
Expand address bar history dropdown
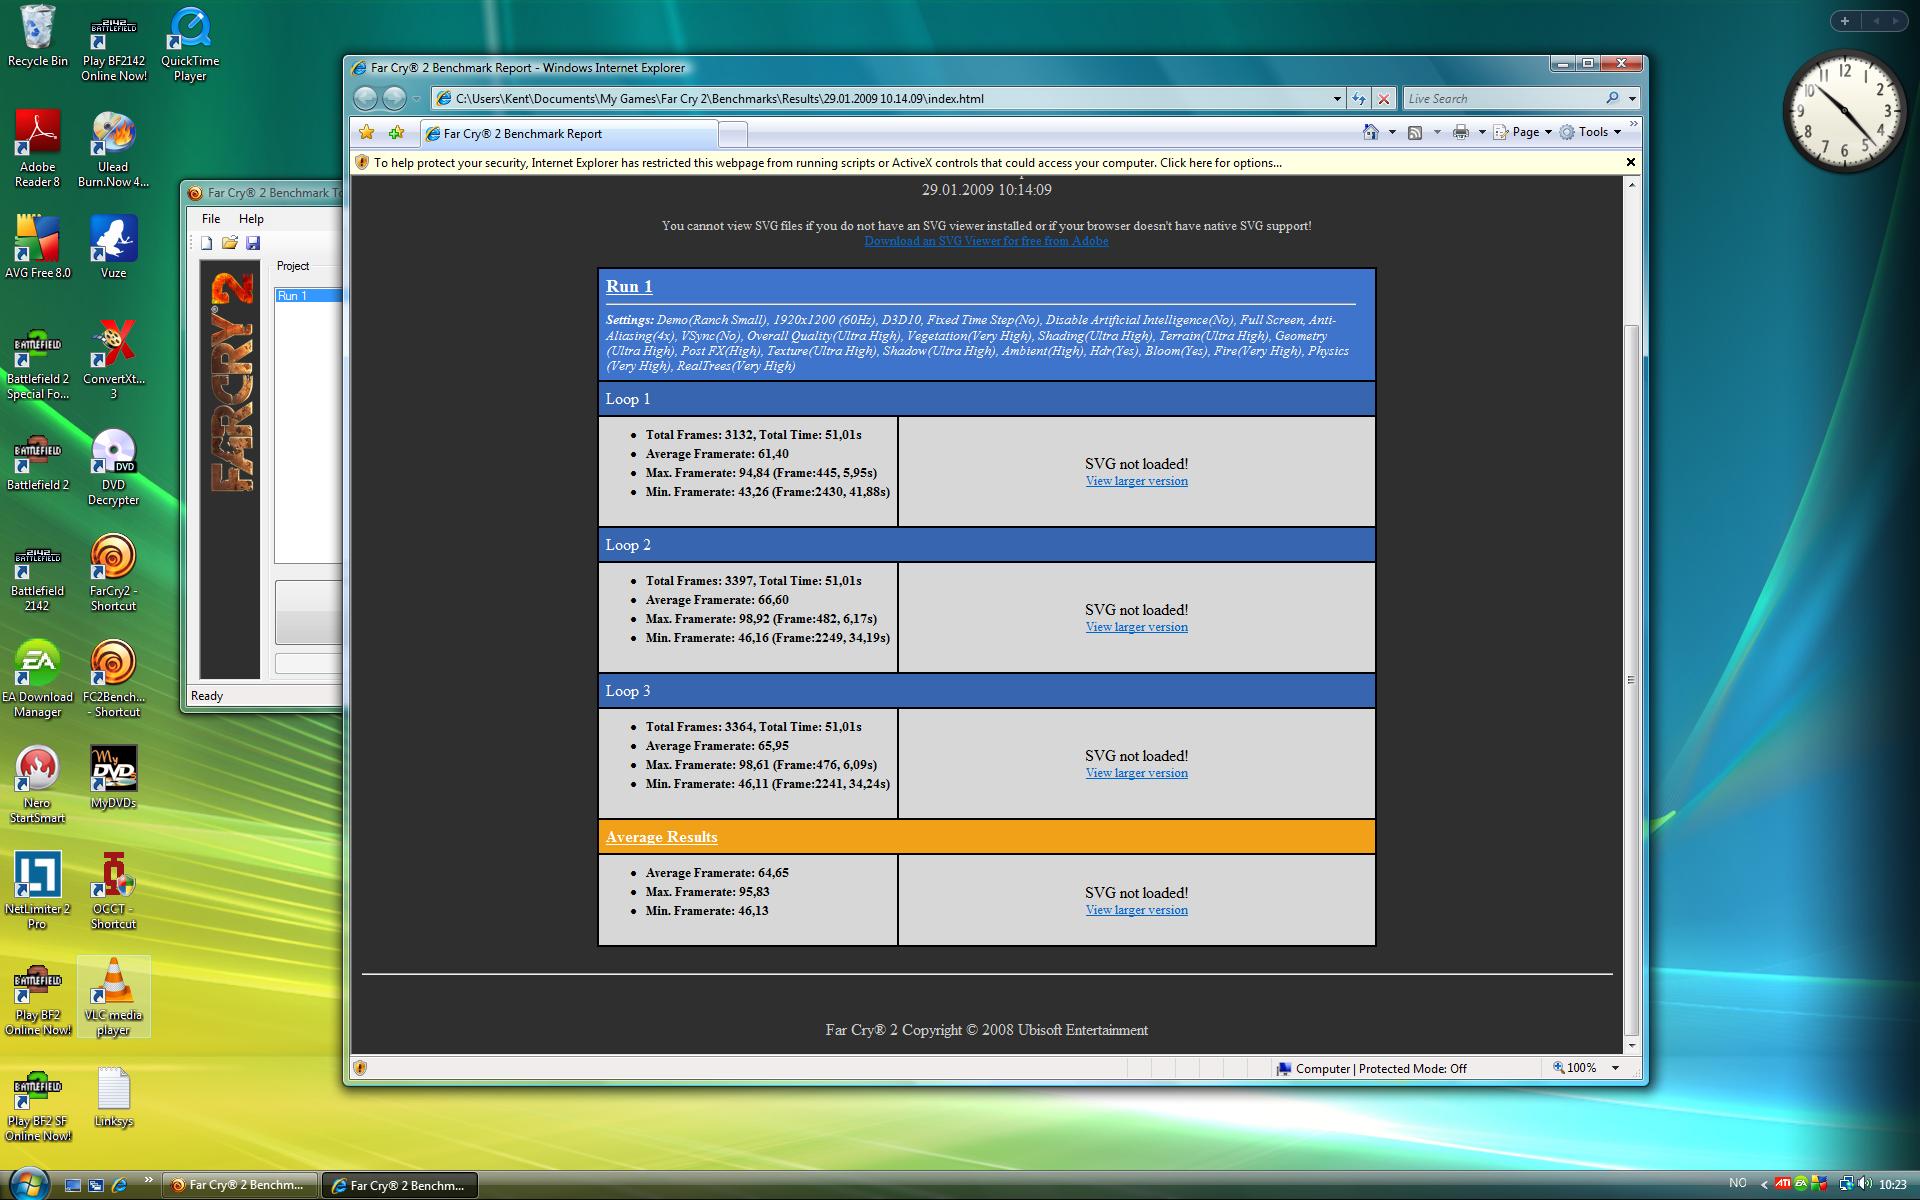(x=1337, y=98)
